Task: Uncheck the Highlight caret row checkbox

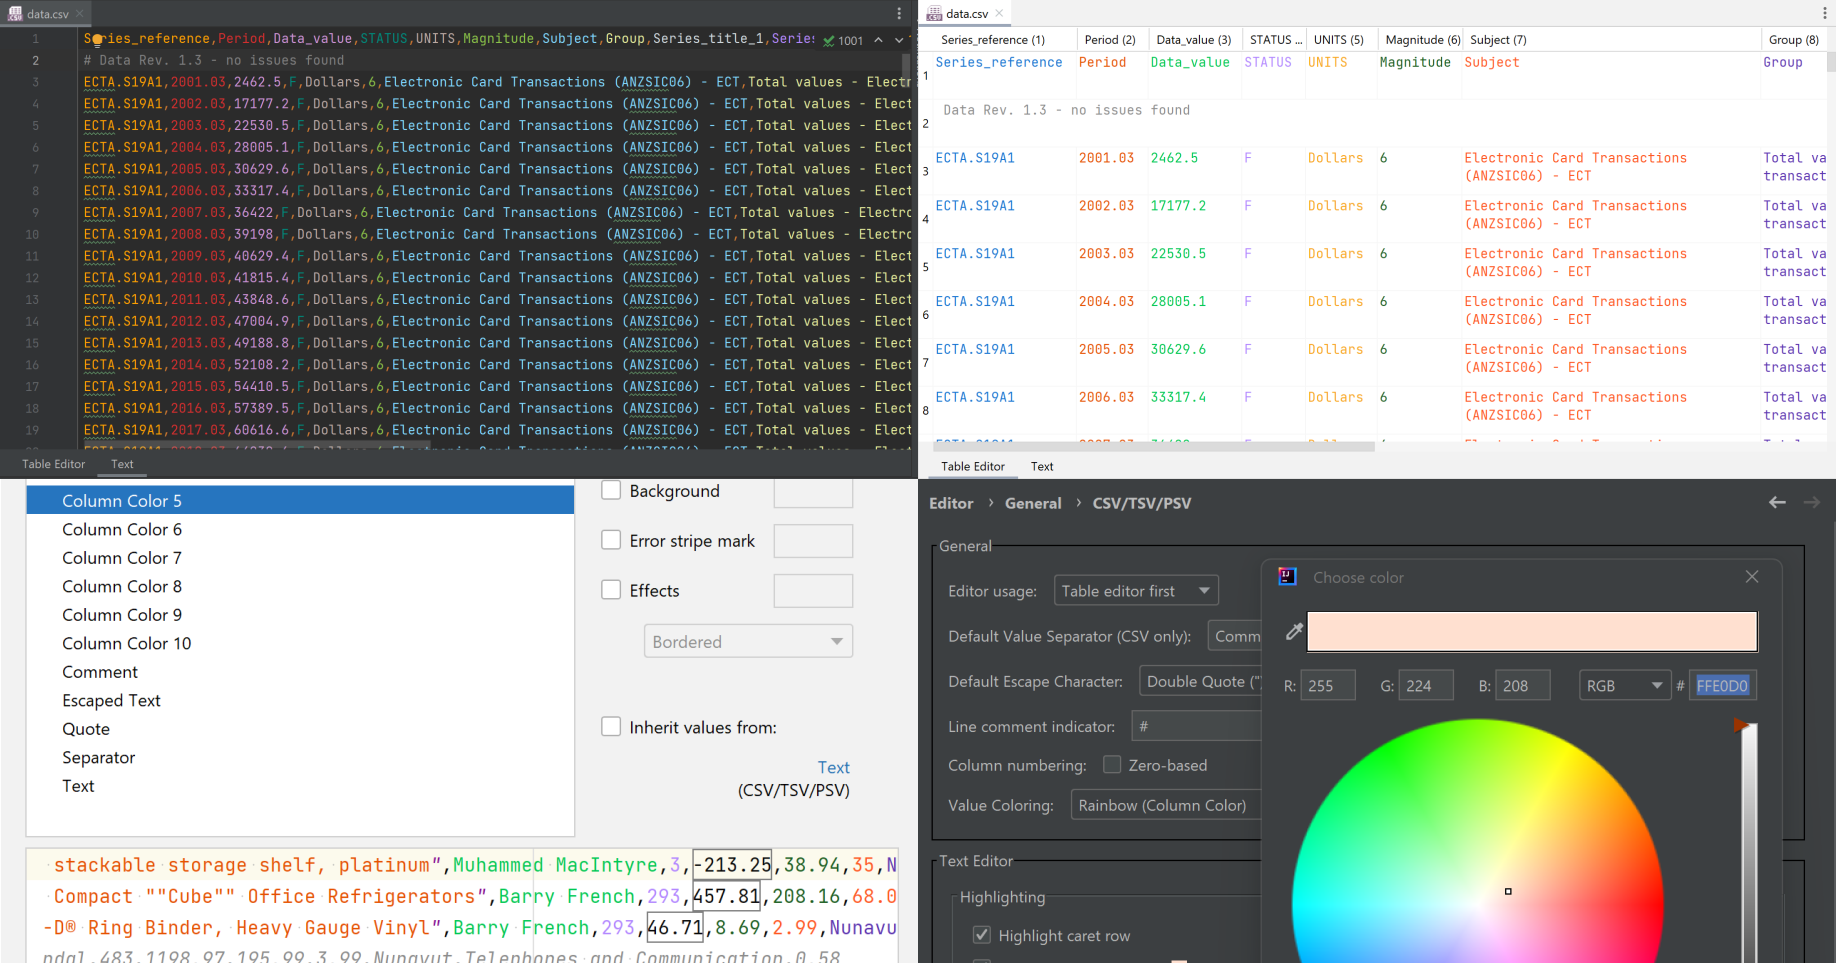Action: [982, 936]
